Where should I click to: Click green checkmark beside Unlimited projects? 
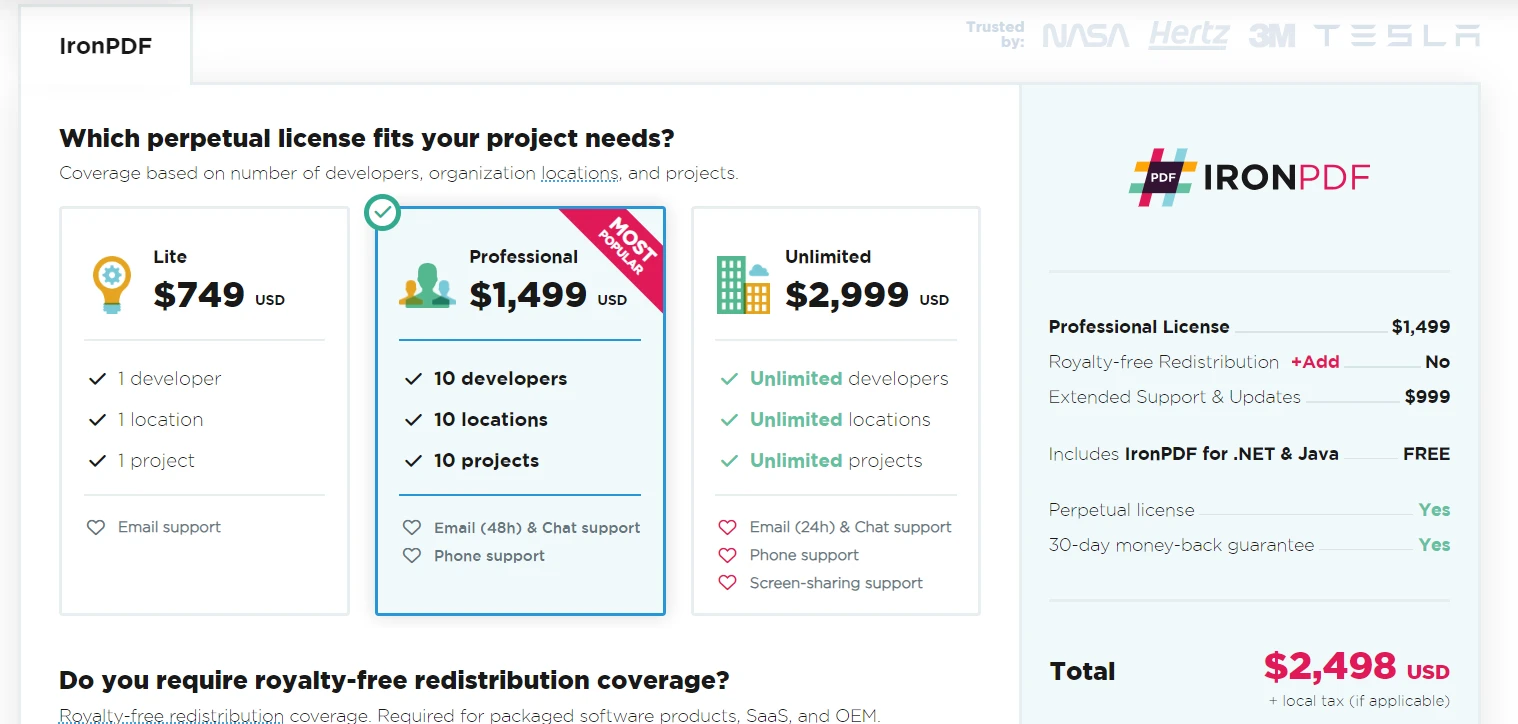[729, 461]
